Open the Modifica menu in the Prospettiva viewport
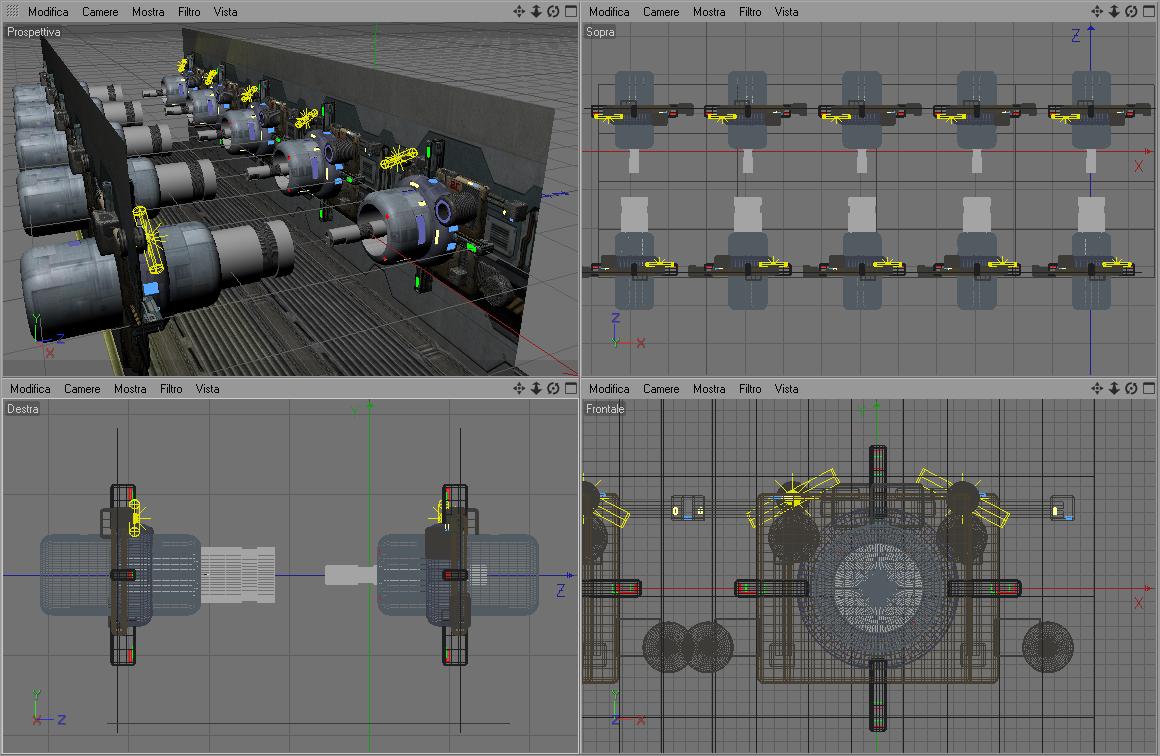 (x=48, y=12)
